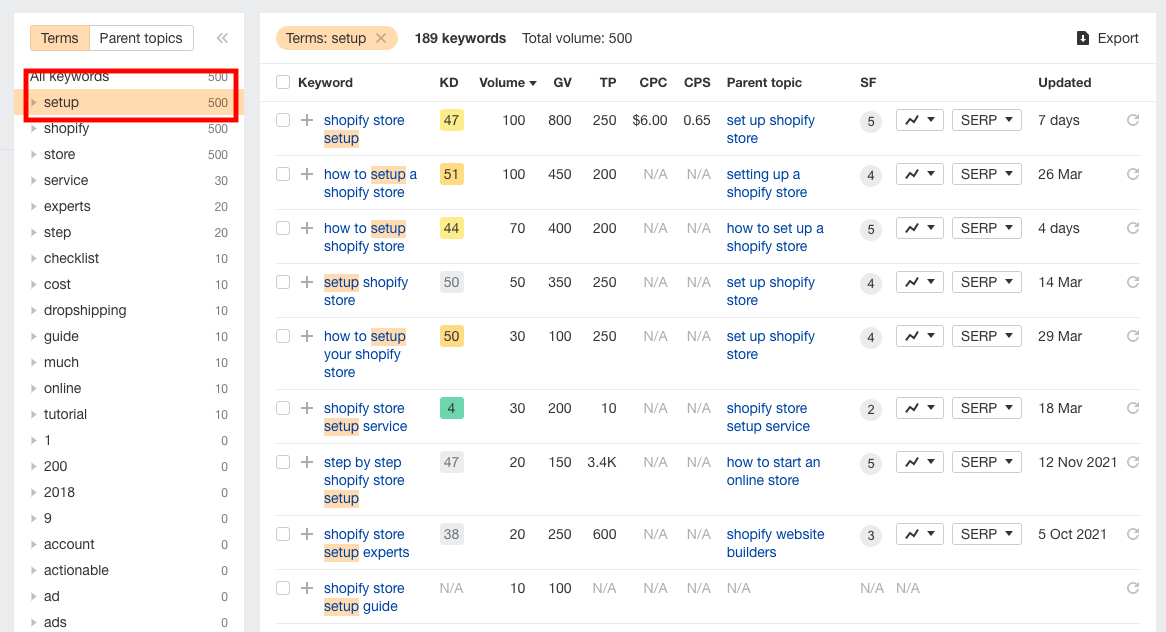The image size is (1166, 632).
Task: Add "shopify store setup experts" via plus icon
Action: [x=306, y=533]
